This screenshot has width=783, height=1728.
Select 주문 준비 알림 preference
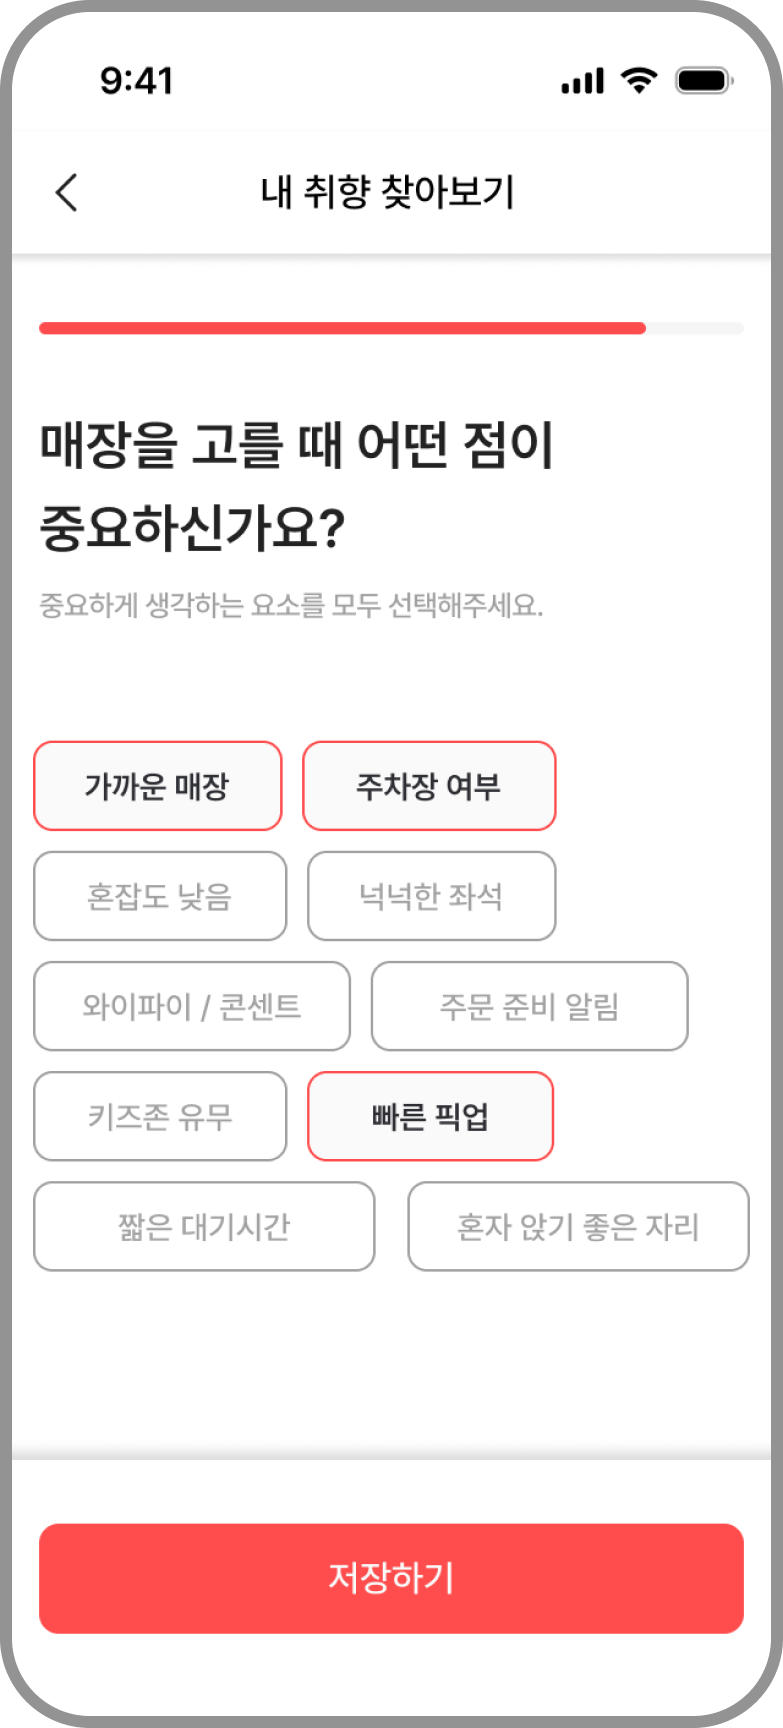(x=529, y=1006)
